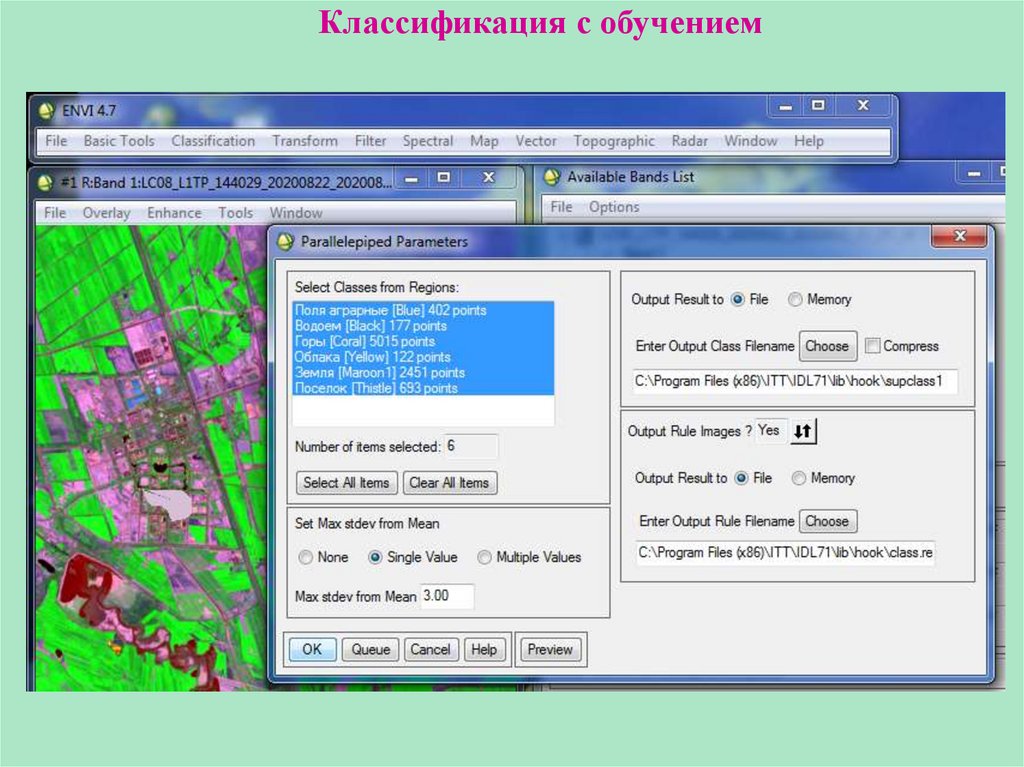Select class 'Облака [Yellow] 122 points'
The image size is (1024, 767).
423,357
